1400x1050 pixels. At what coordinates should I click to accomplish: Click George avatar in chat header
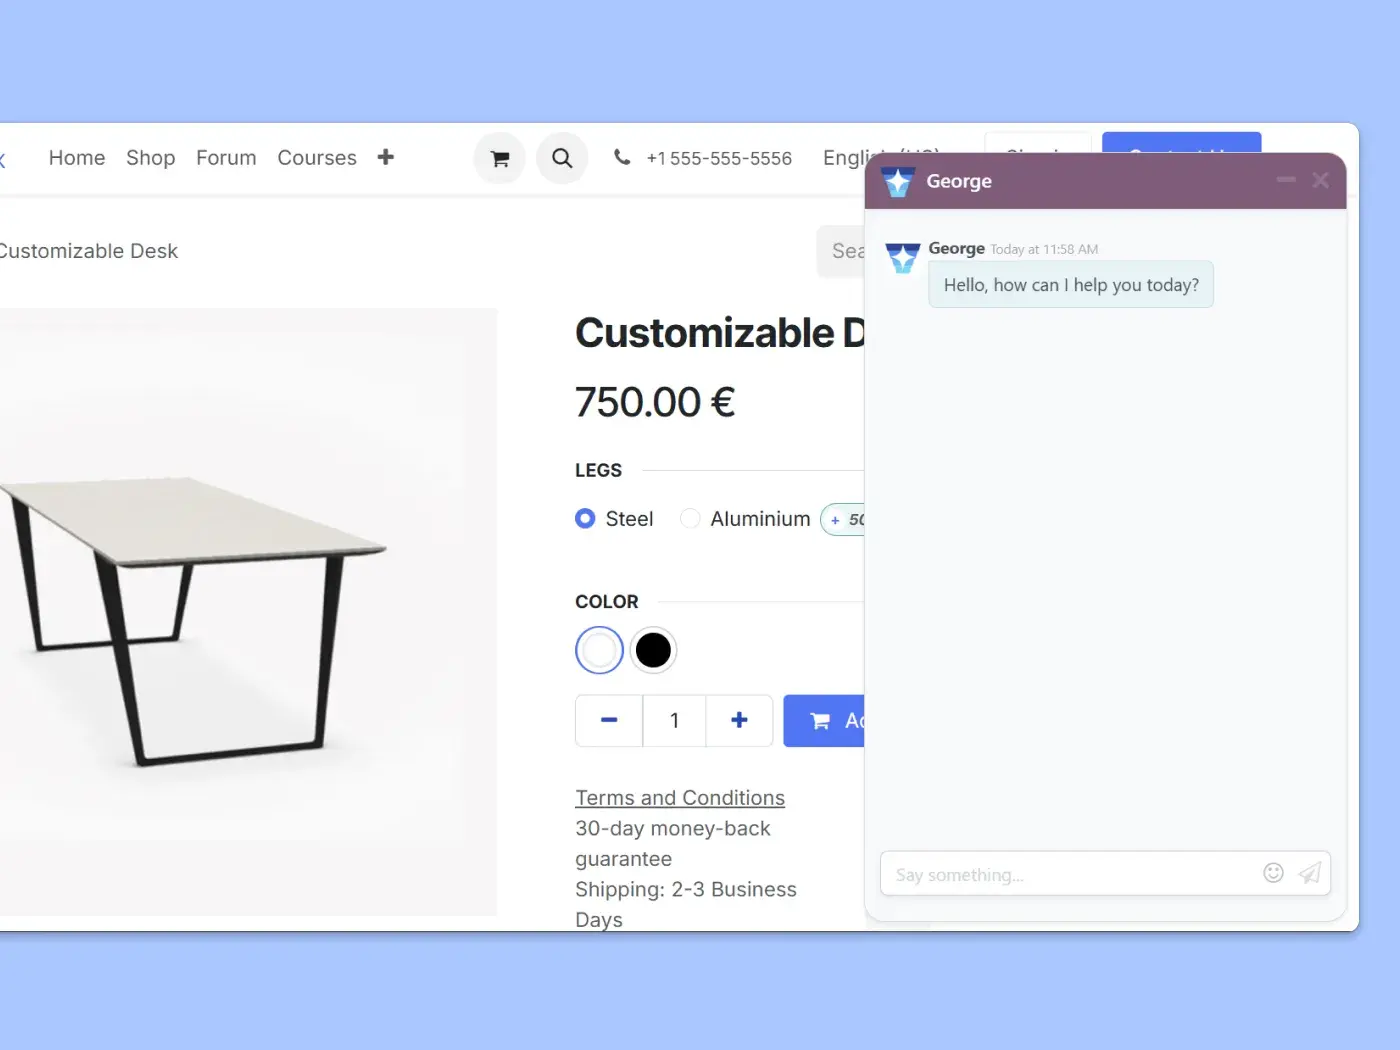pos(897,181)
